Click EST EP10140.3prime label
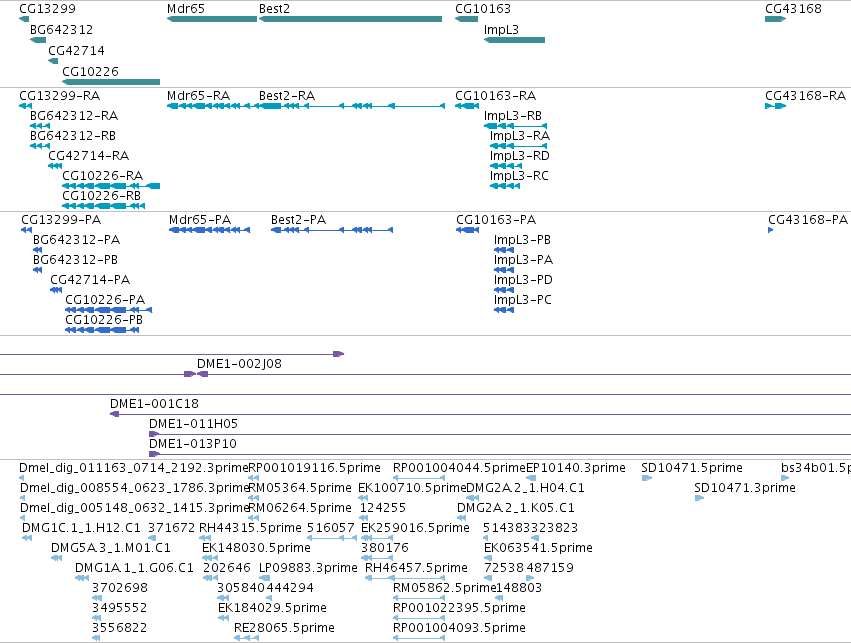The width and height of the screenshot is (851, 643). point(576,468)
